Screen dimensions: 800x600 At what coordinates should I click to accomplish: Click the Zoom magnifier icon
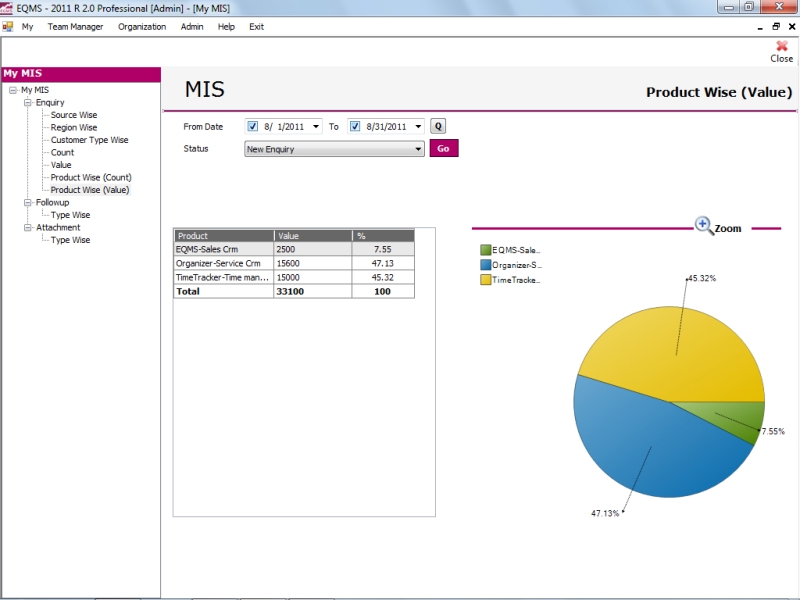click(704, 226)
